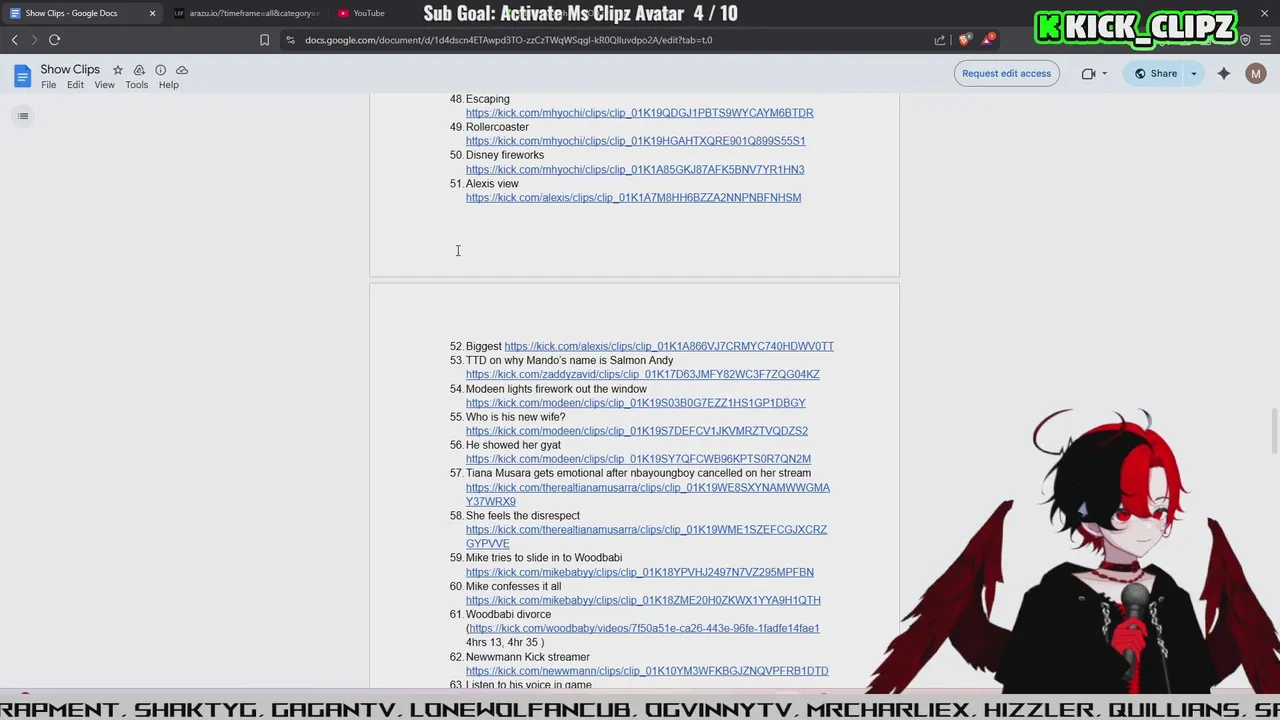Click the Show Clips document title
Screen dimensions: 1280x720
click(70, 69)
